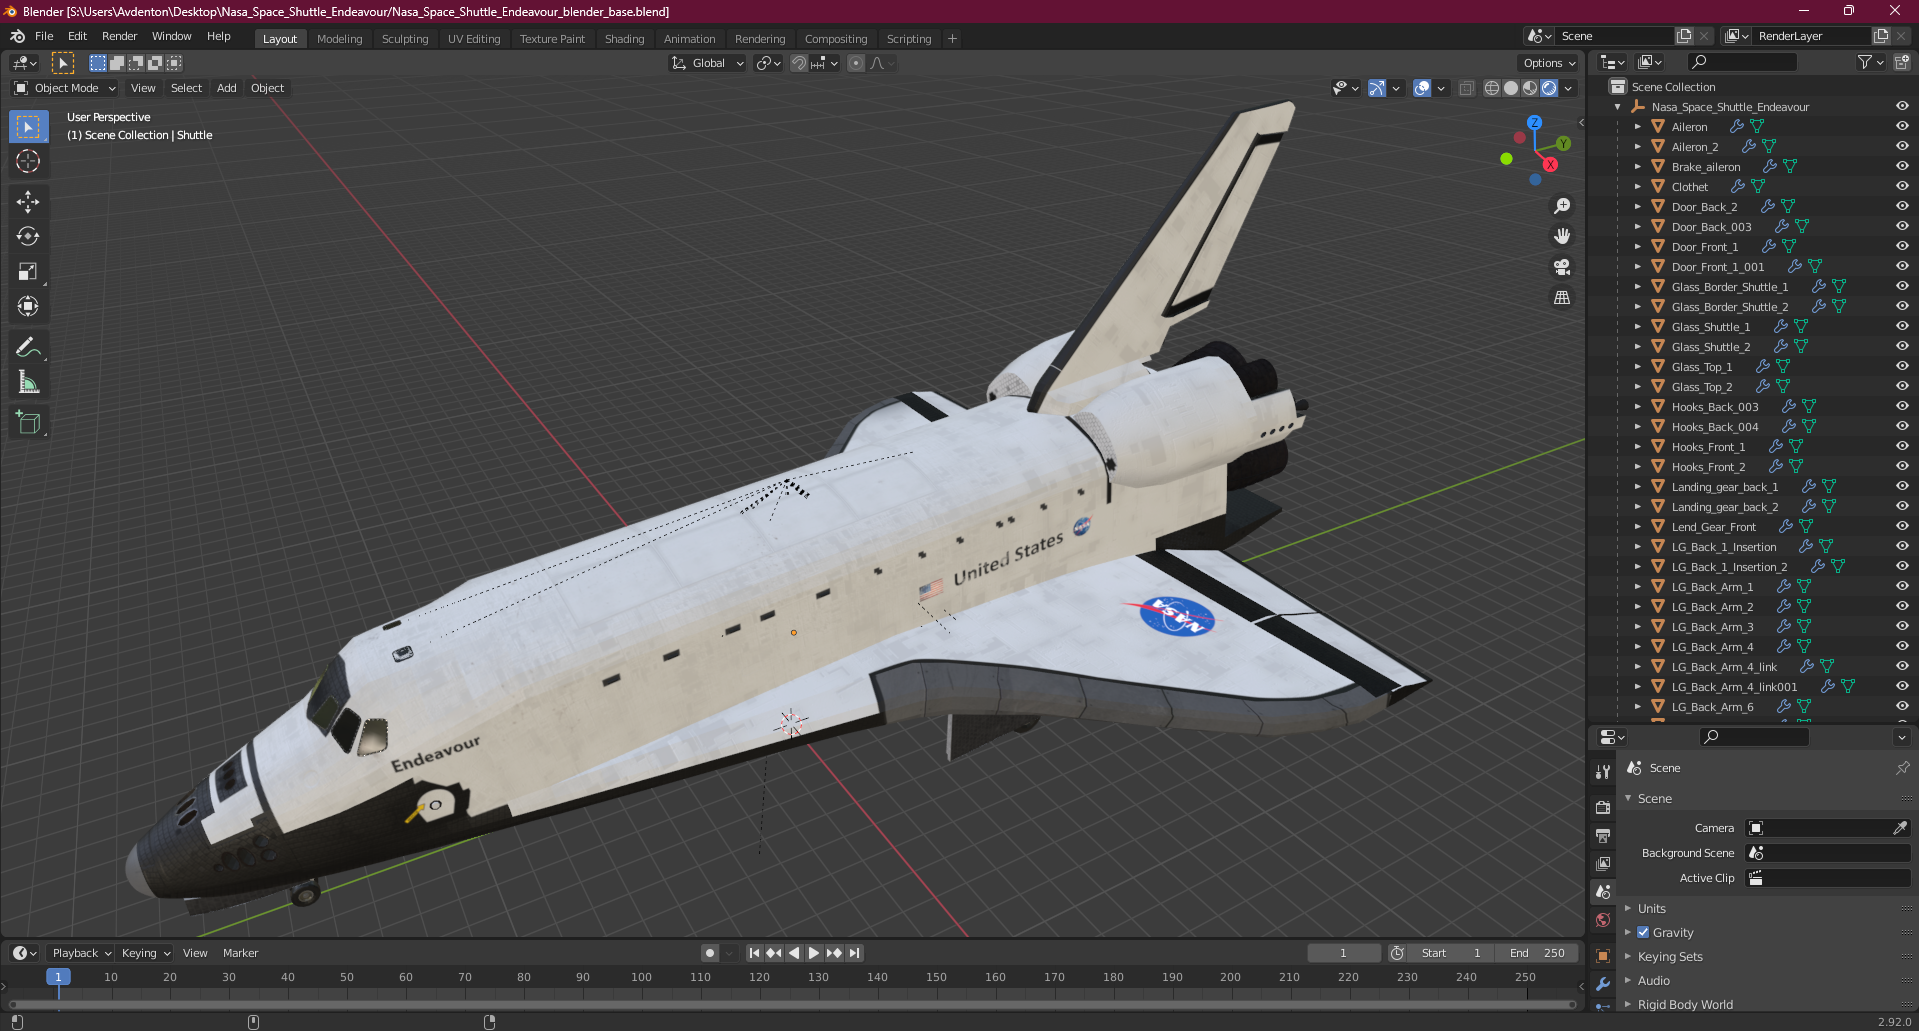Screen dimensions: 1919x1031
Task: Open the Render properties tab icon
Action: coord(1603,807)
